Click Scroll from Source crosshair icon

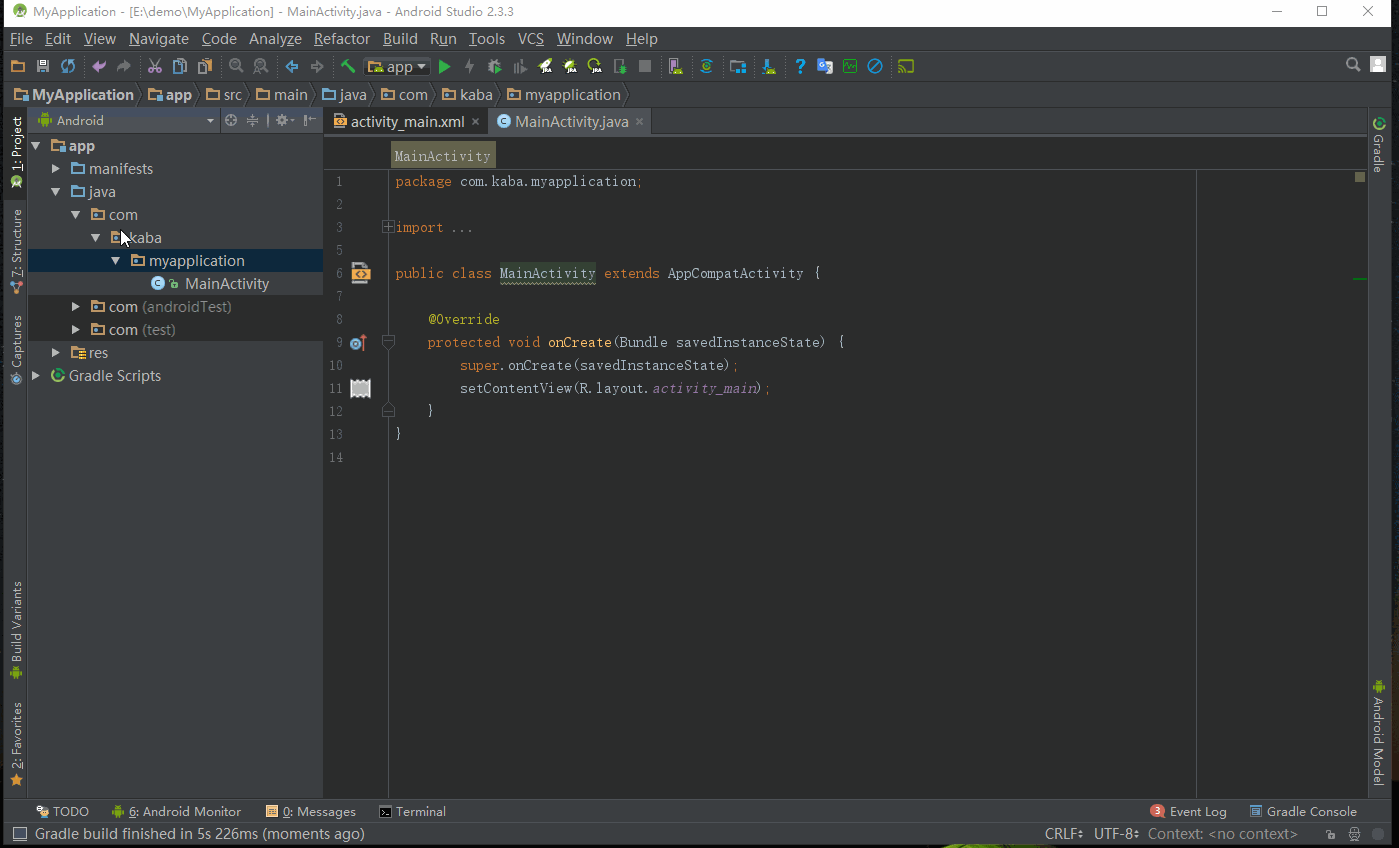click(231, 120)
